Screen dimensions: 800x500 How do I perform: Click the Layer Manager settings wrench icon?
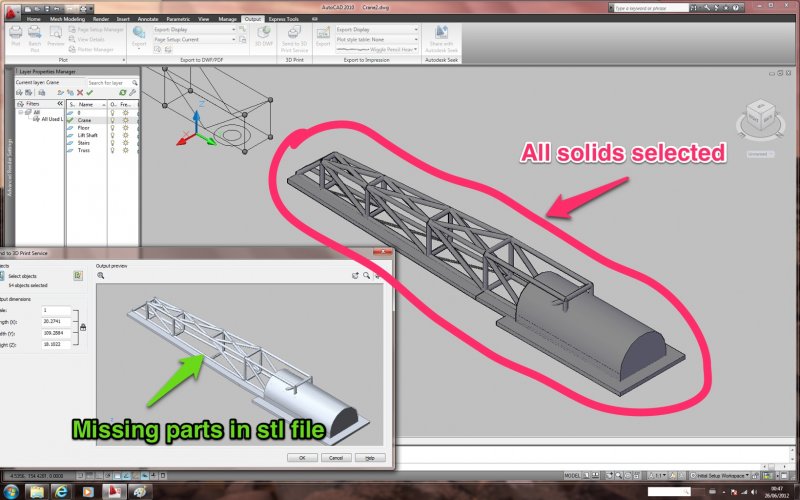tap(133, 92)
